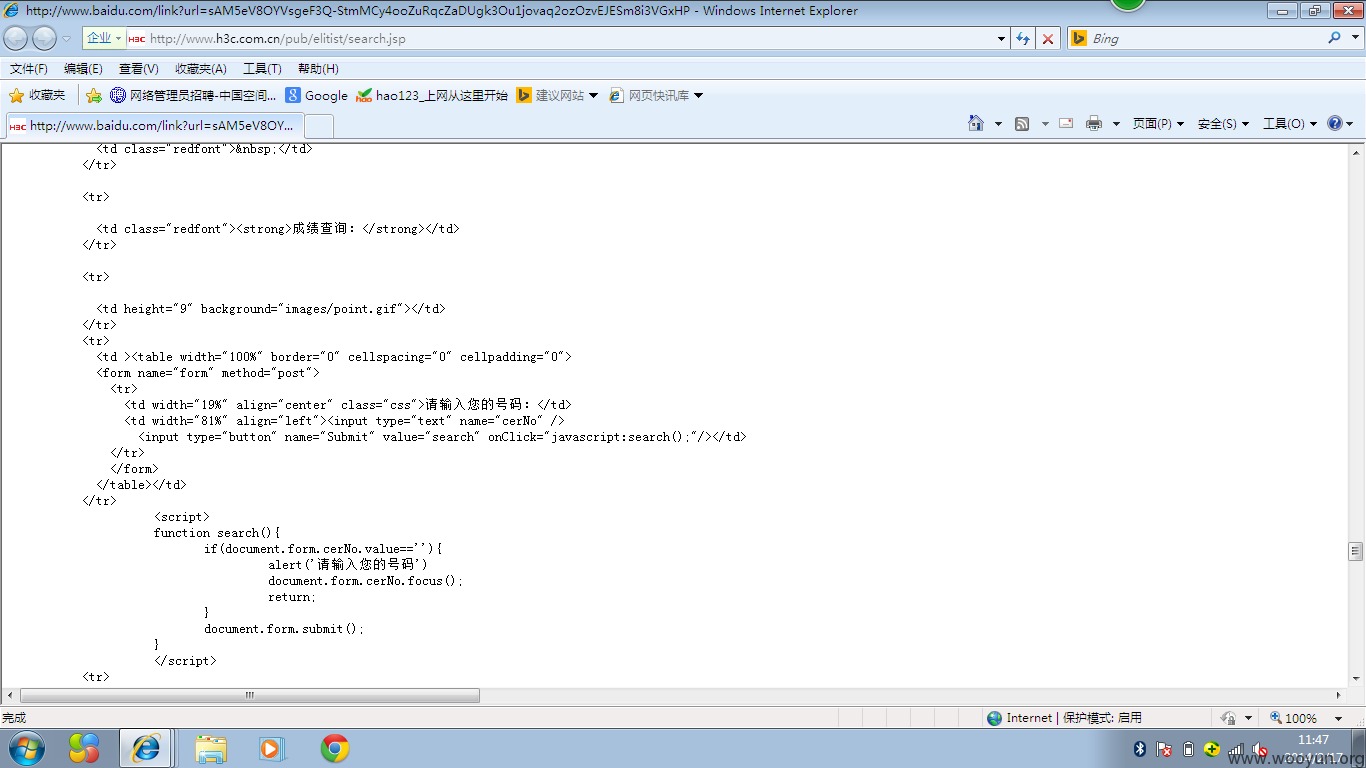Click the Bluetooth tray icon
Viewport: 1366px width, 768px height.
click(1140, 749)
